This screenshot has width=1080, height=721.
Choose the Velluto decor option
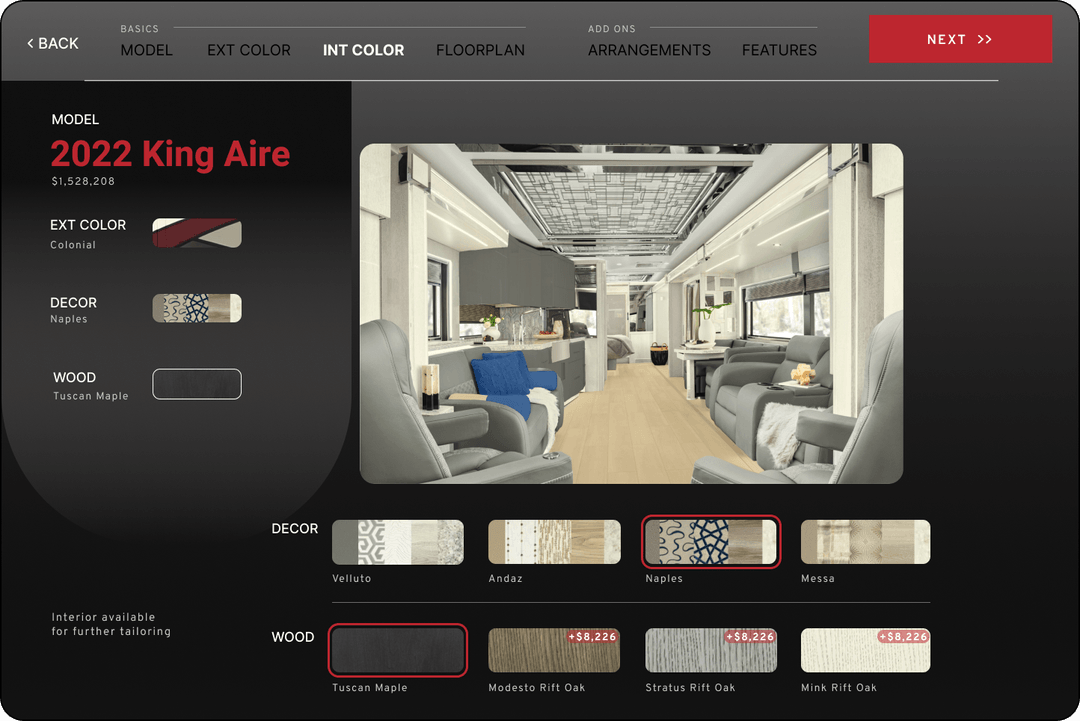pyautogui.click(x=398, y=542)
